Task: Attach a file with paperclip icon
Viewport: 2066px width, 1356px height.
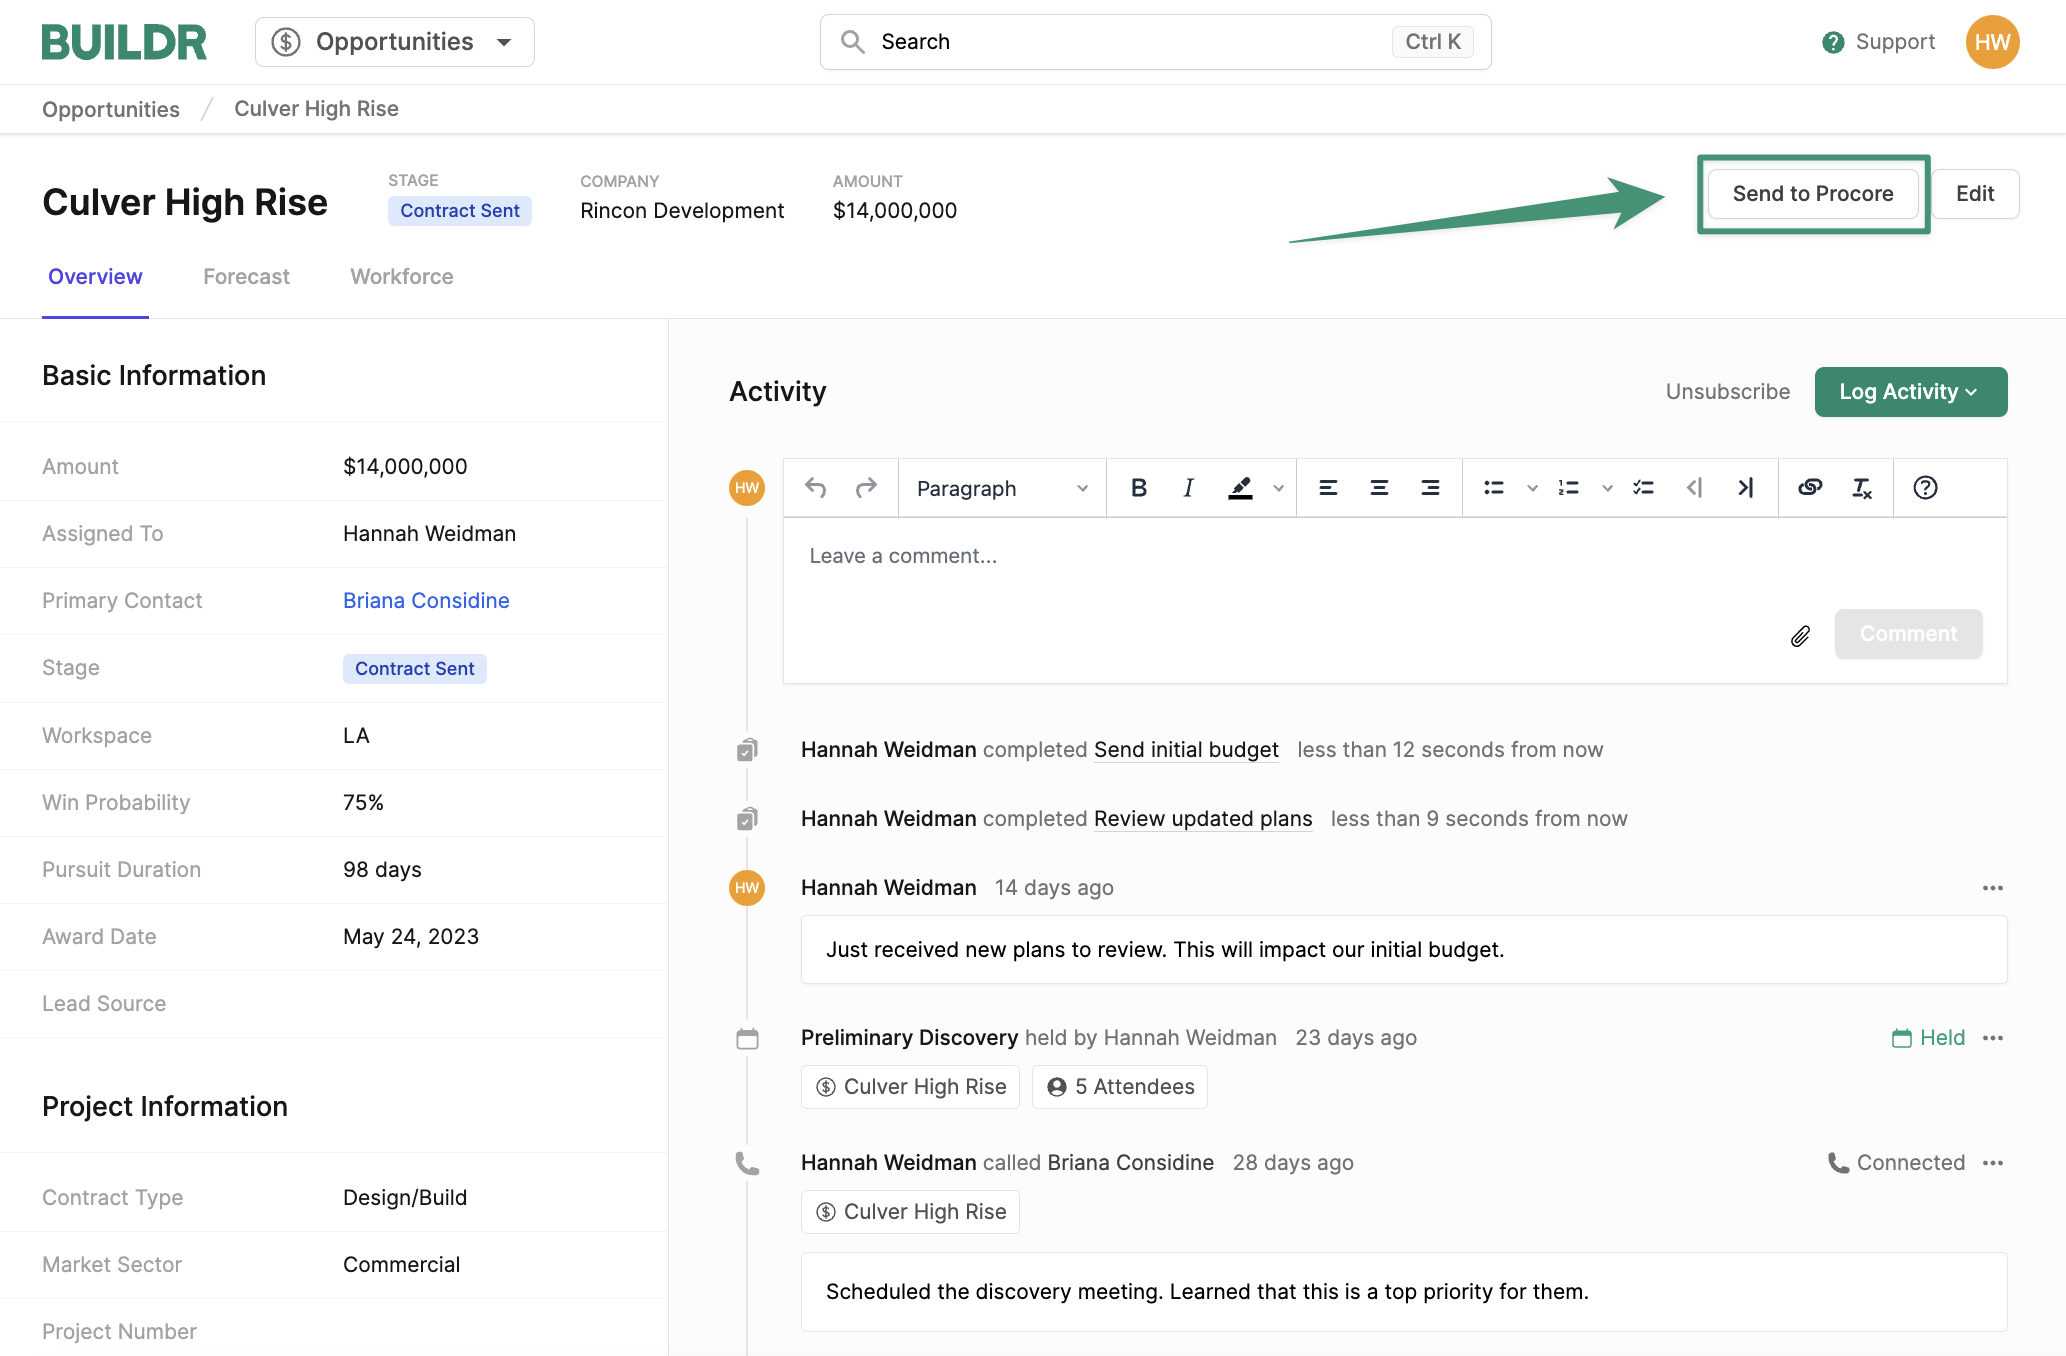Action: click(1800, 636)
